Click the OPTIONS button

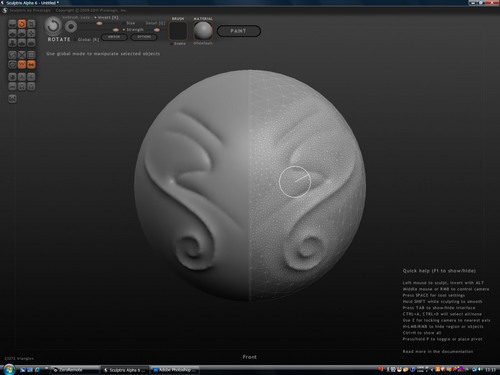pos(144,37)
